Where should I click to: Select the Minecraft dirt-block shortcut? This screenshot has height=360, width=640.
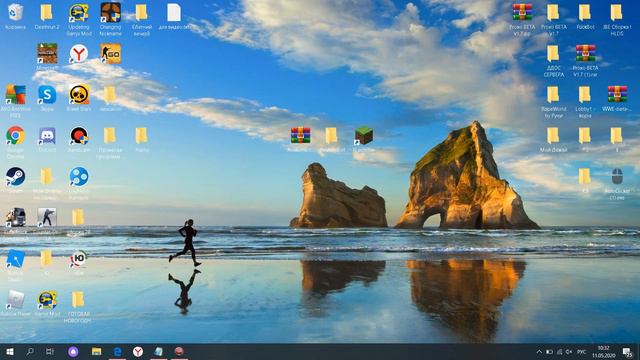47,53
